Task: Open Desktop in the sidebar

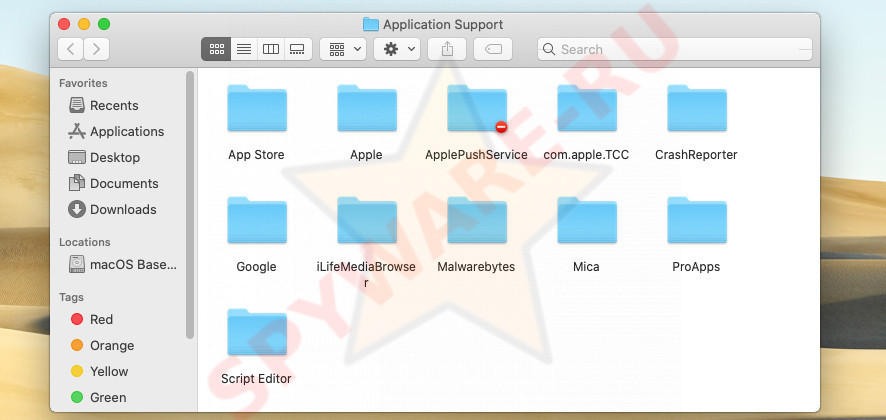Action: pos(104,157)
